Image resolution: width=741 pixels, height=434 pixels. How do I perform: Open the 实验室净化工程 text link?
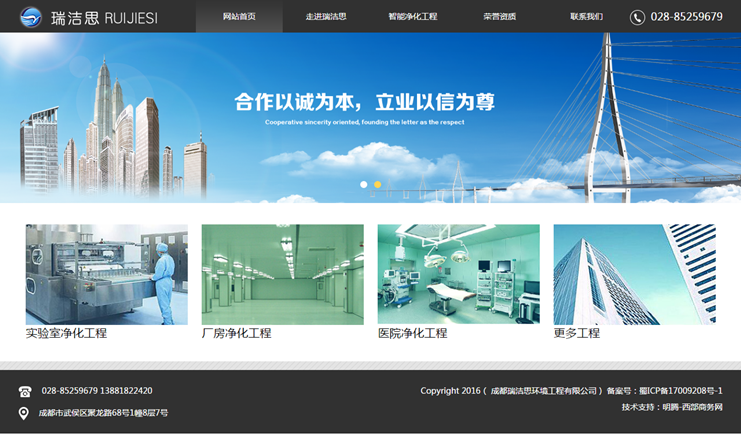point(66,333)
